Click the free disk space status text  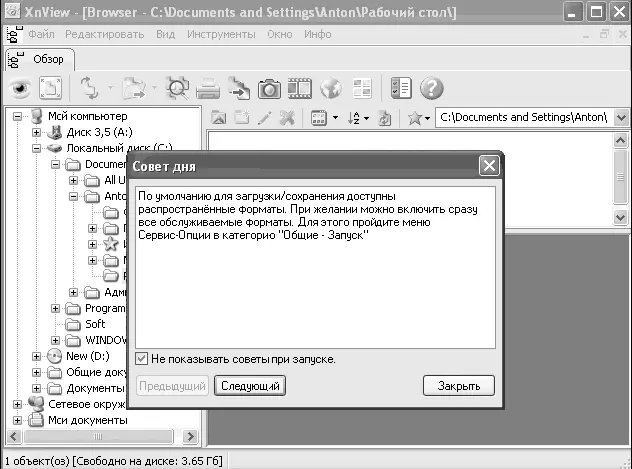click(x=148, y=461)
